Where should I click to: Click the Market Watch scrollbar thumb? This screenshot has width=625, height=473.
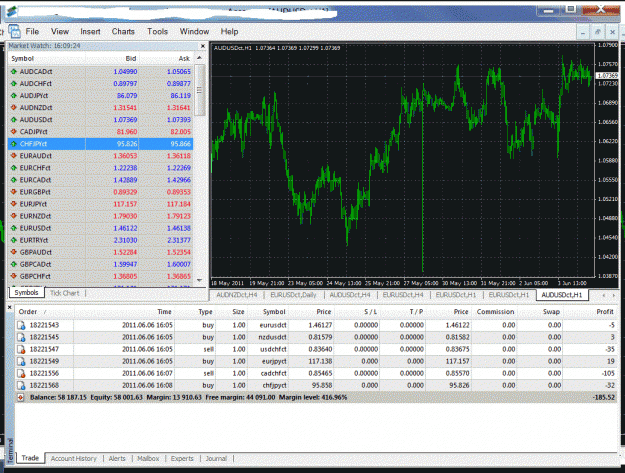(x=200, y=90)
